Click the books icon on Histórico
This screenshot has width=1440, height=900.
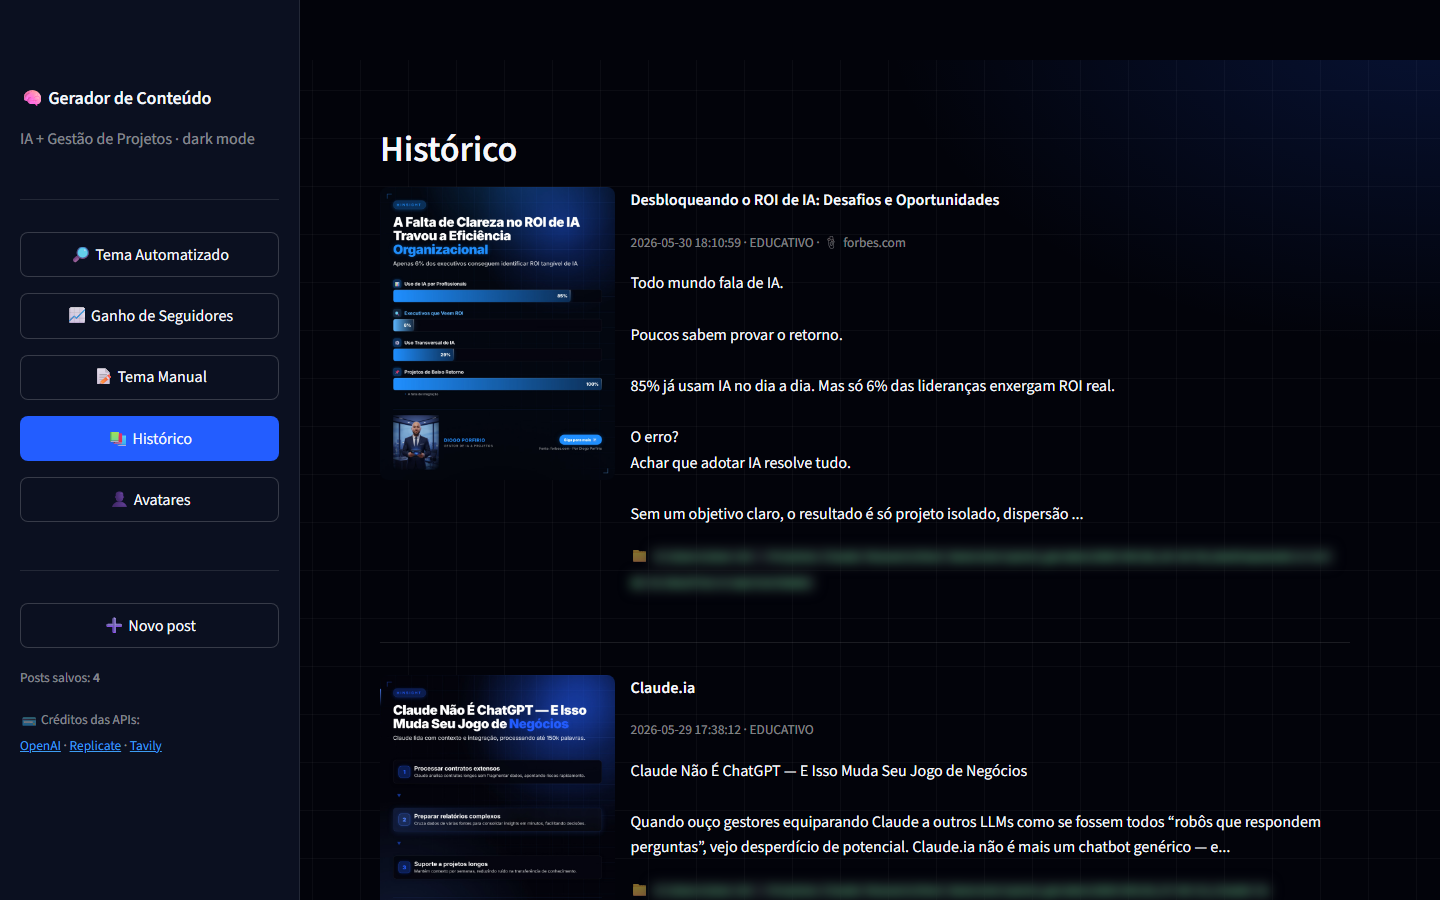[118, 439]
